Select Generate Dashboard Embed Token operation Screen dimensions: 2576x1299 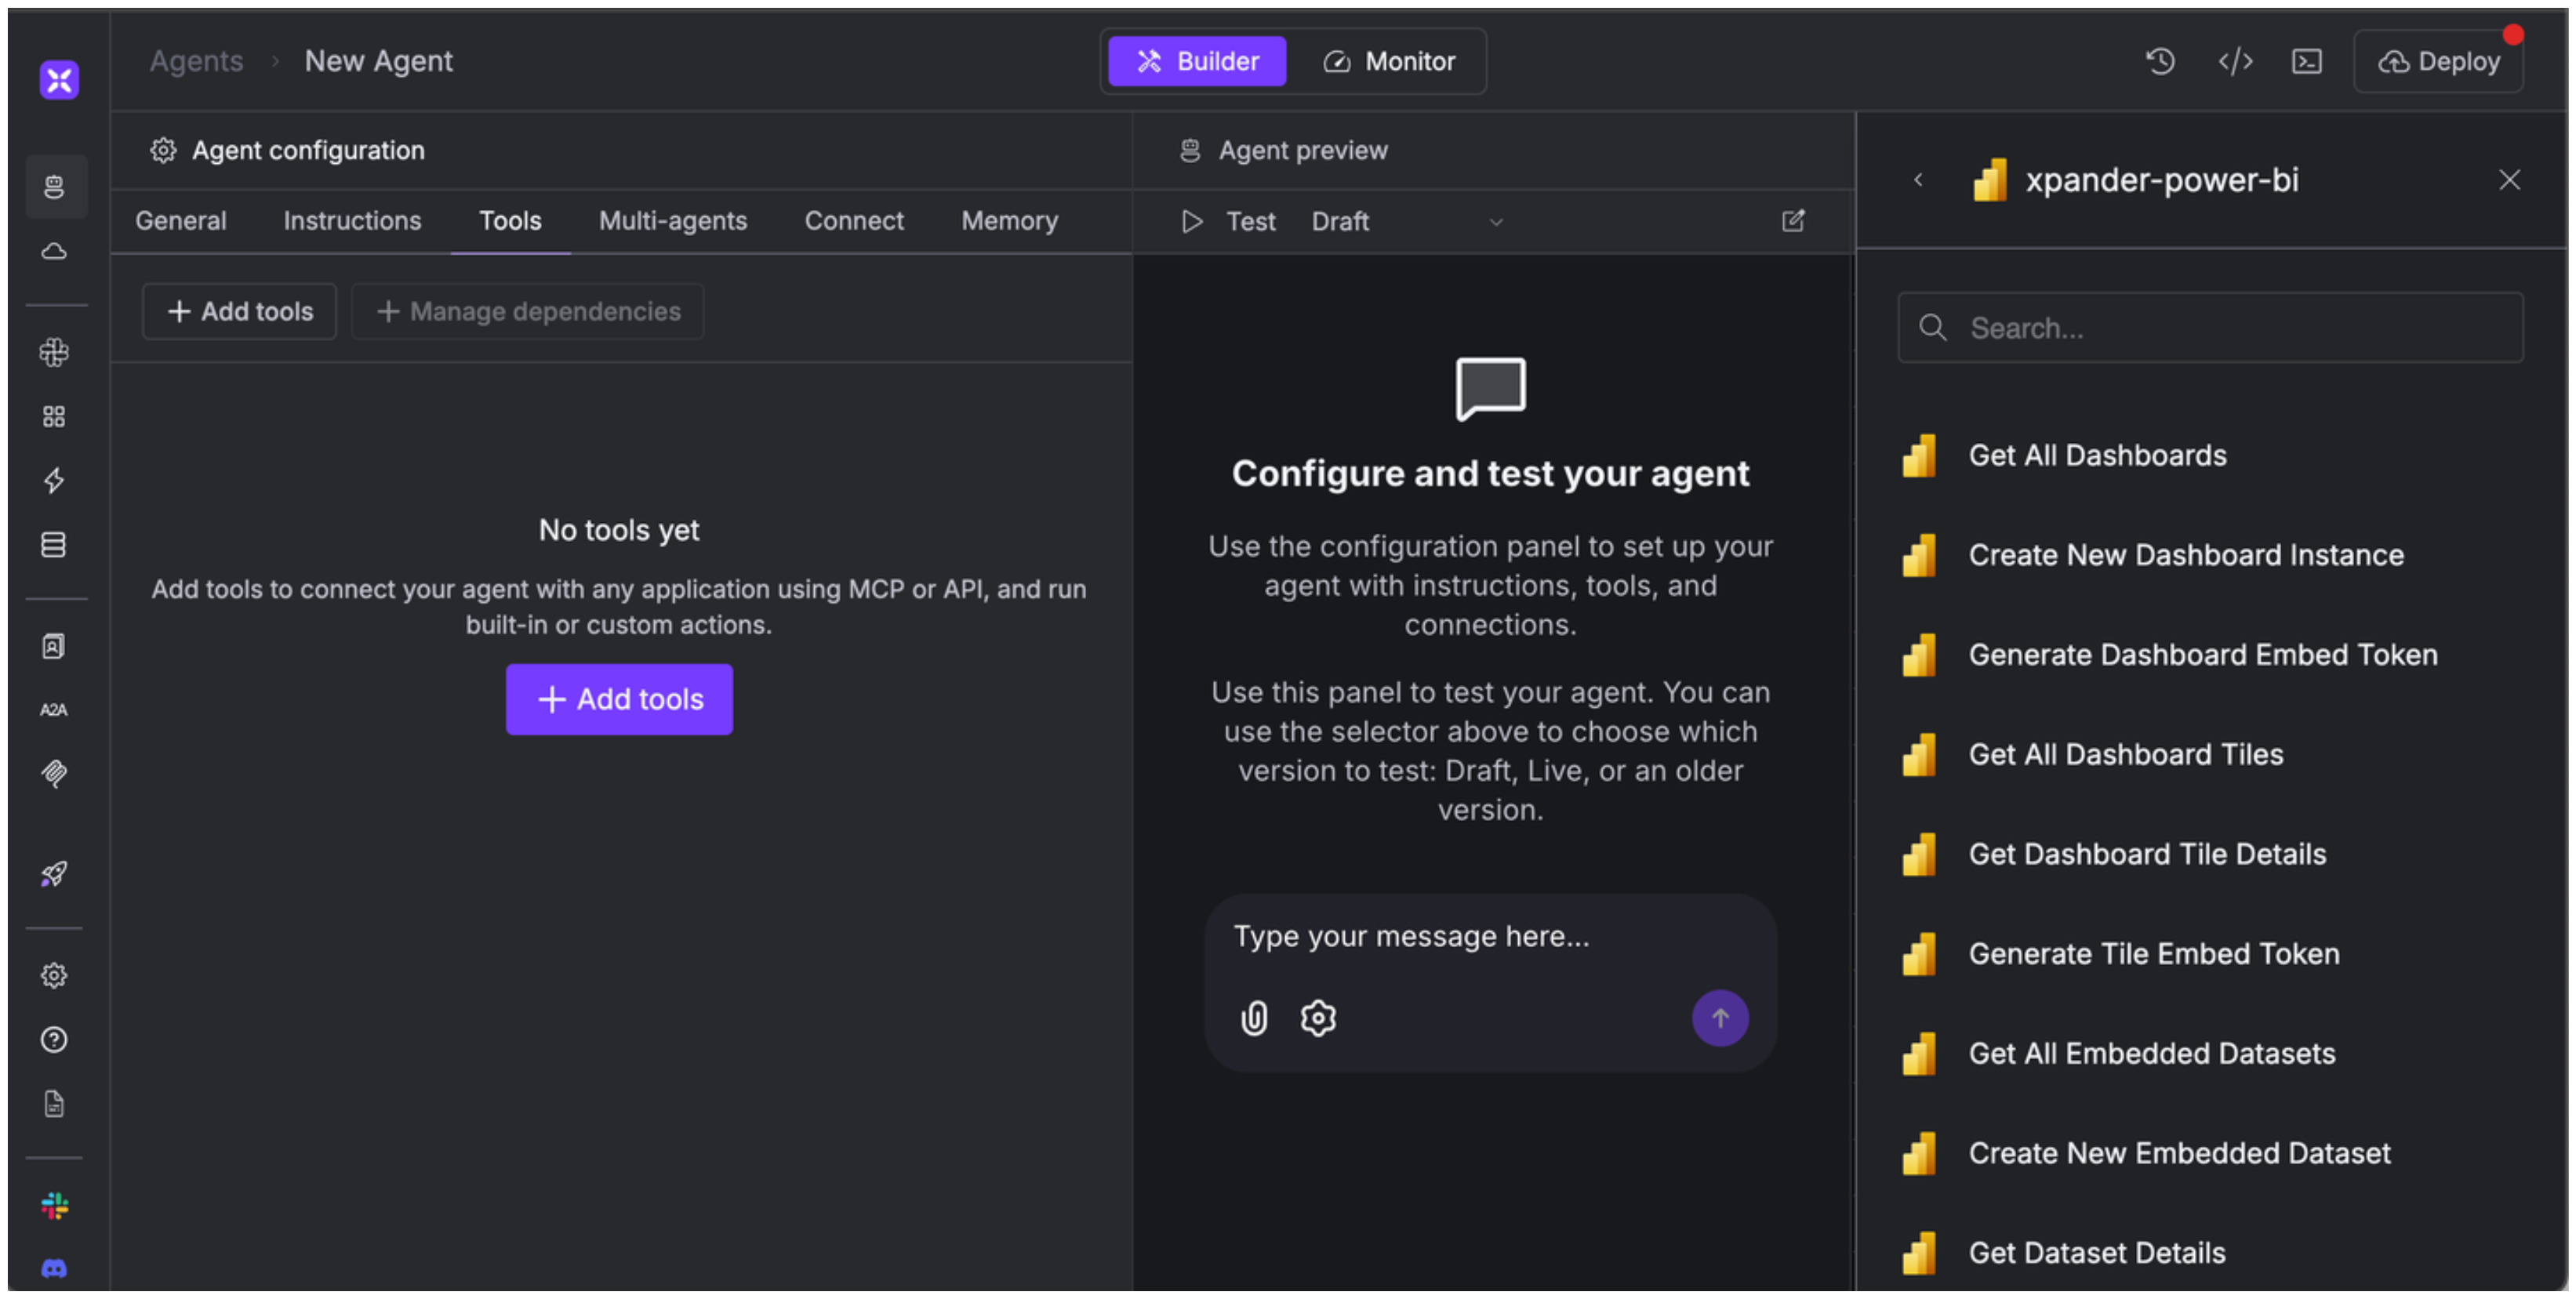[x=2202, y=655]
